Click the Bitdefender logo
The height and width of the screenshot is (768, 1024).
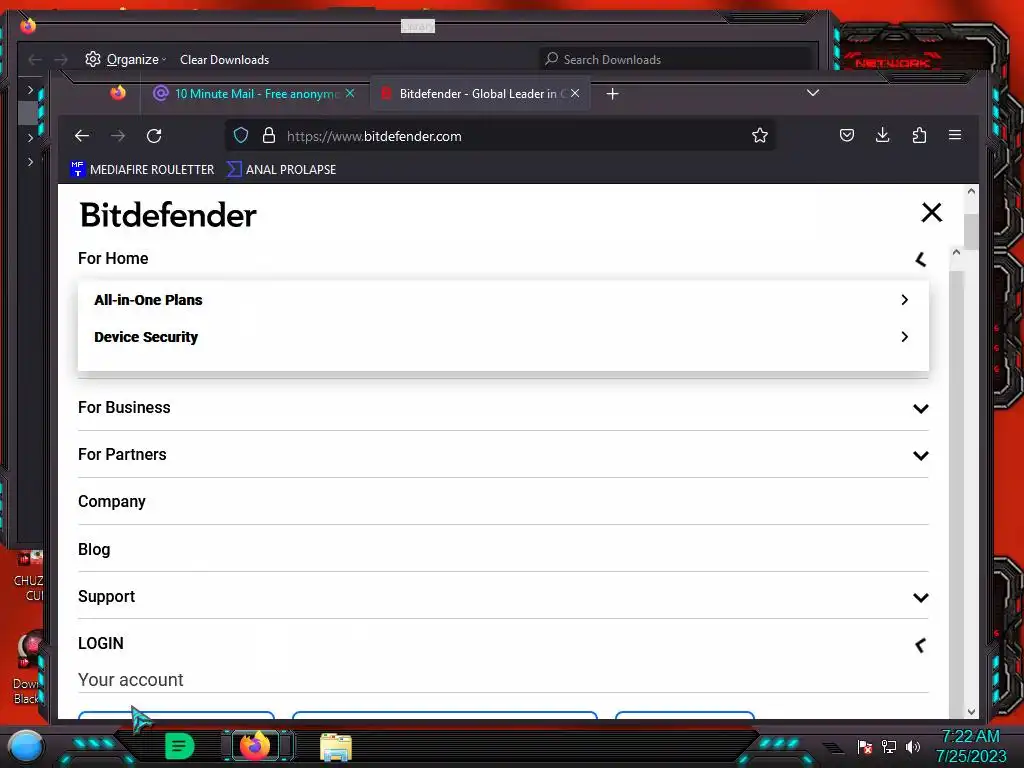coord(168,215)
